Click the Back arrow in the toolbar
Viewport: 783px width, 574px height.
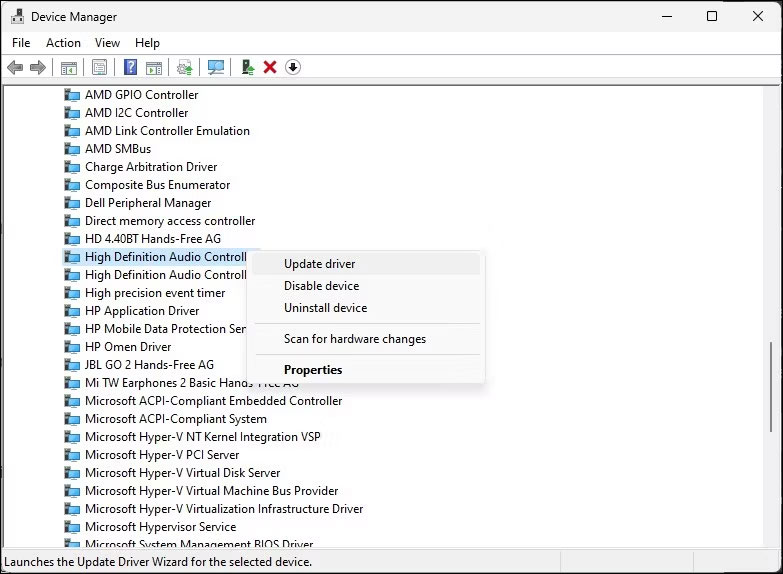tap(15, 67)
